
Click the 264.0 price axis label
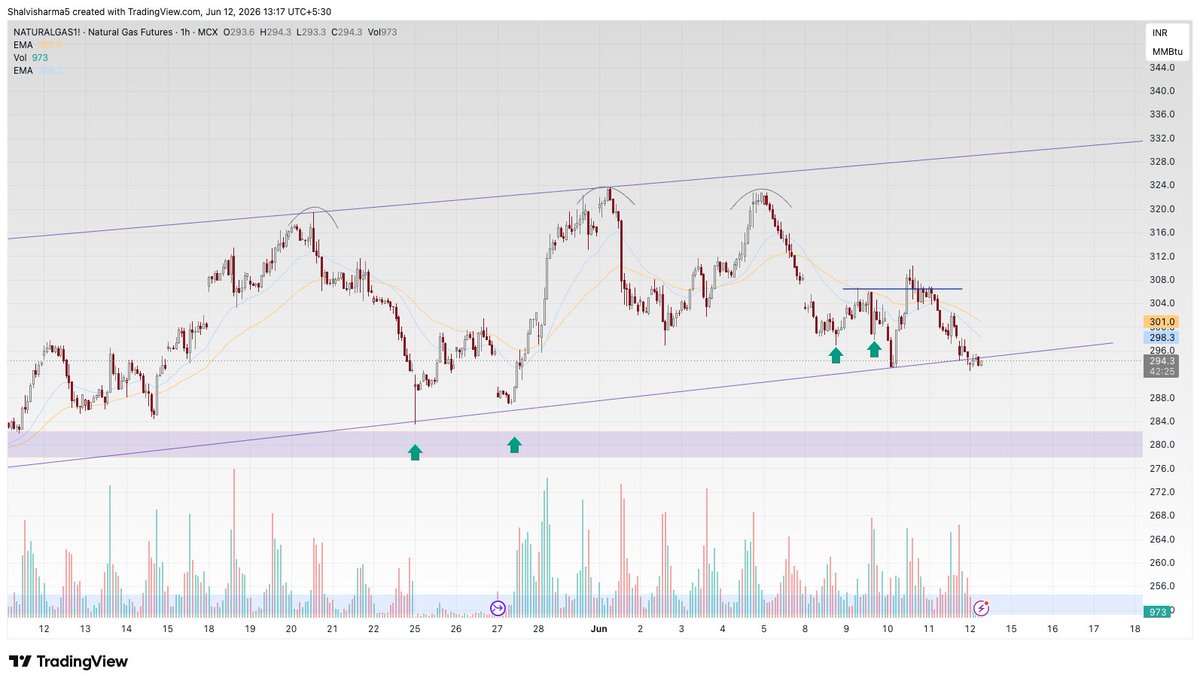pyautogui.click(x=1161, y=539)
